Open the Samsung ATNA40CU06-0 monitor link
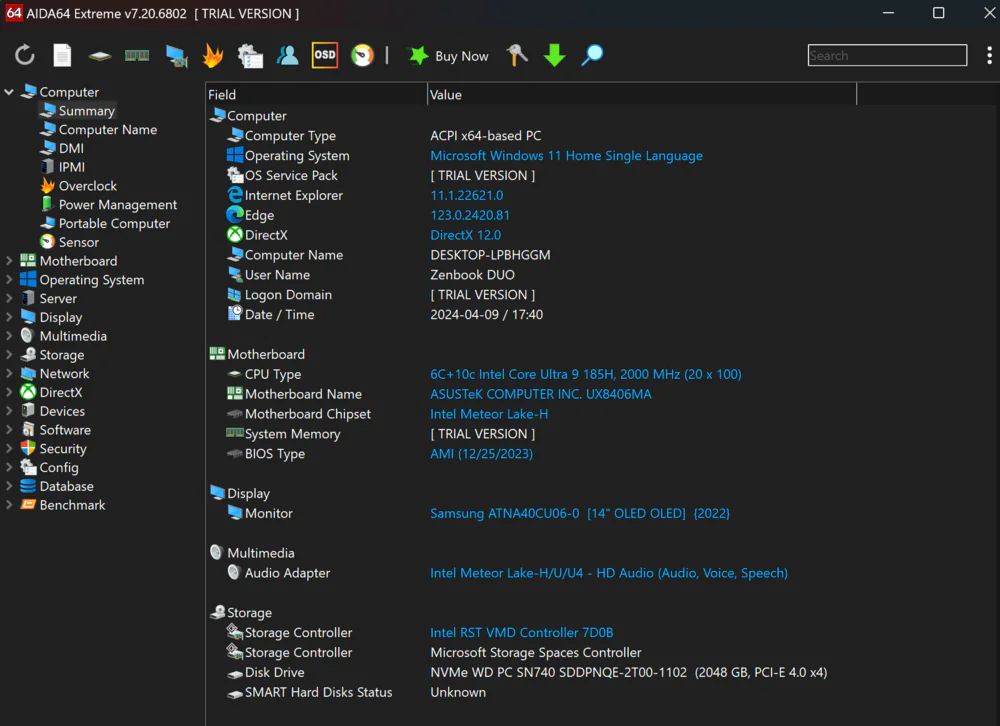Image resolution: width=1000 pixels, height=726 pixels. [580, 514]
